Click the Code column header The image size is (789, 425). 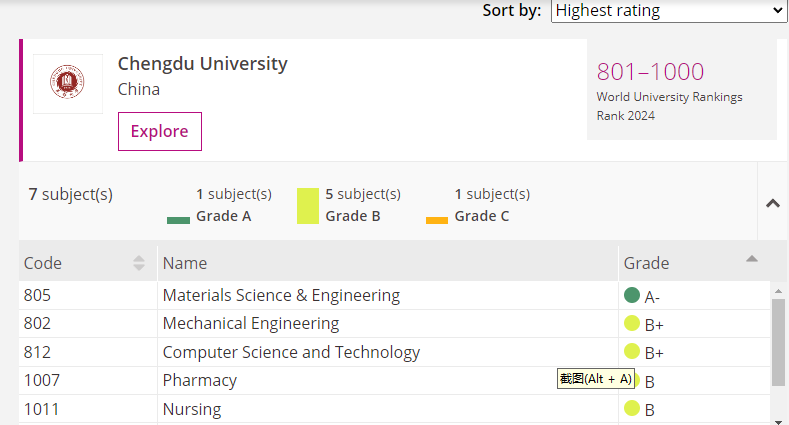pyautogui.click(x=43, y=263)
